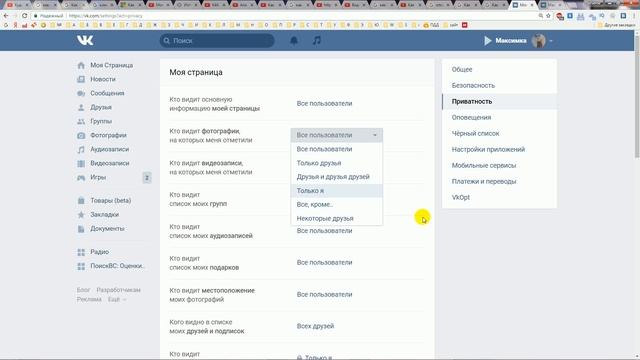Change Всех друзей value for friends list

[315, 326]
